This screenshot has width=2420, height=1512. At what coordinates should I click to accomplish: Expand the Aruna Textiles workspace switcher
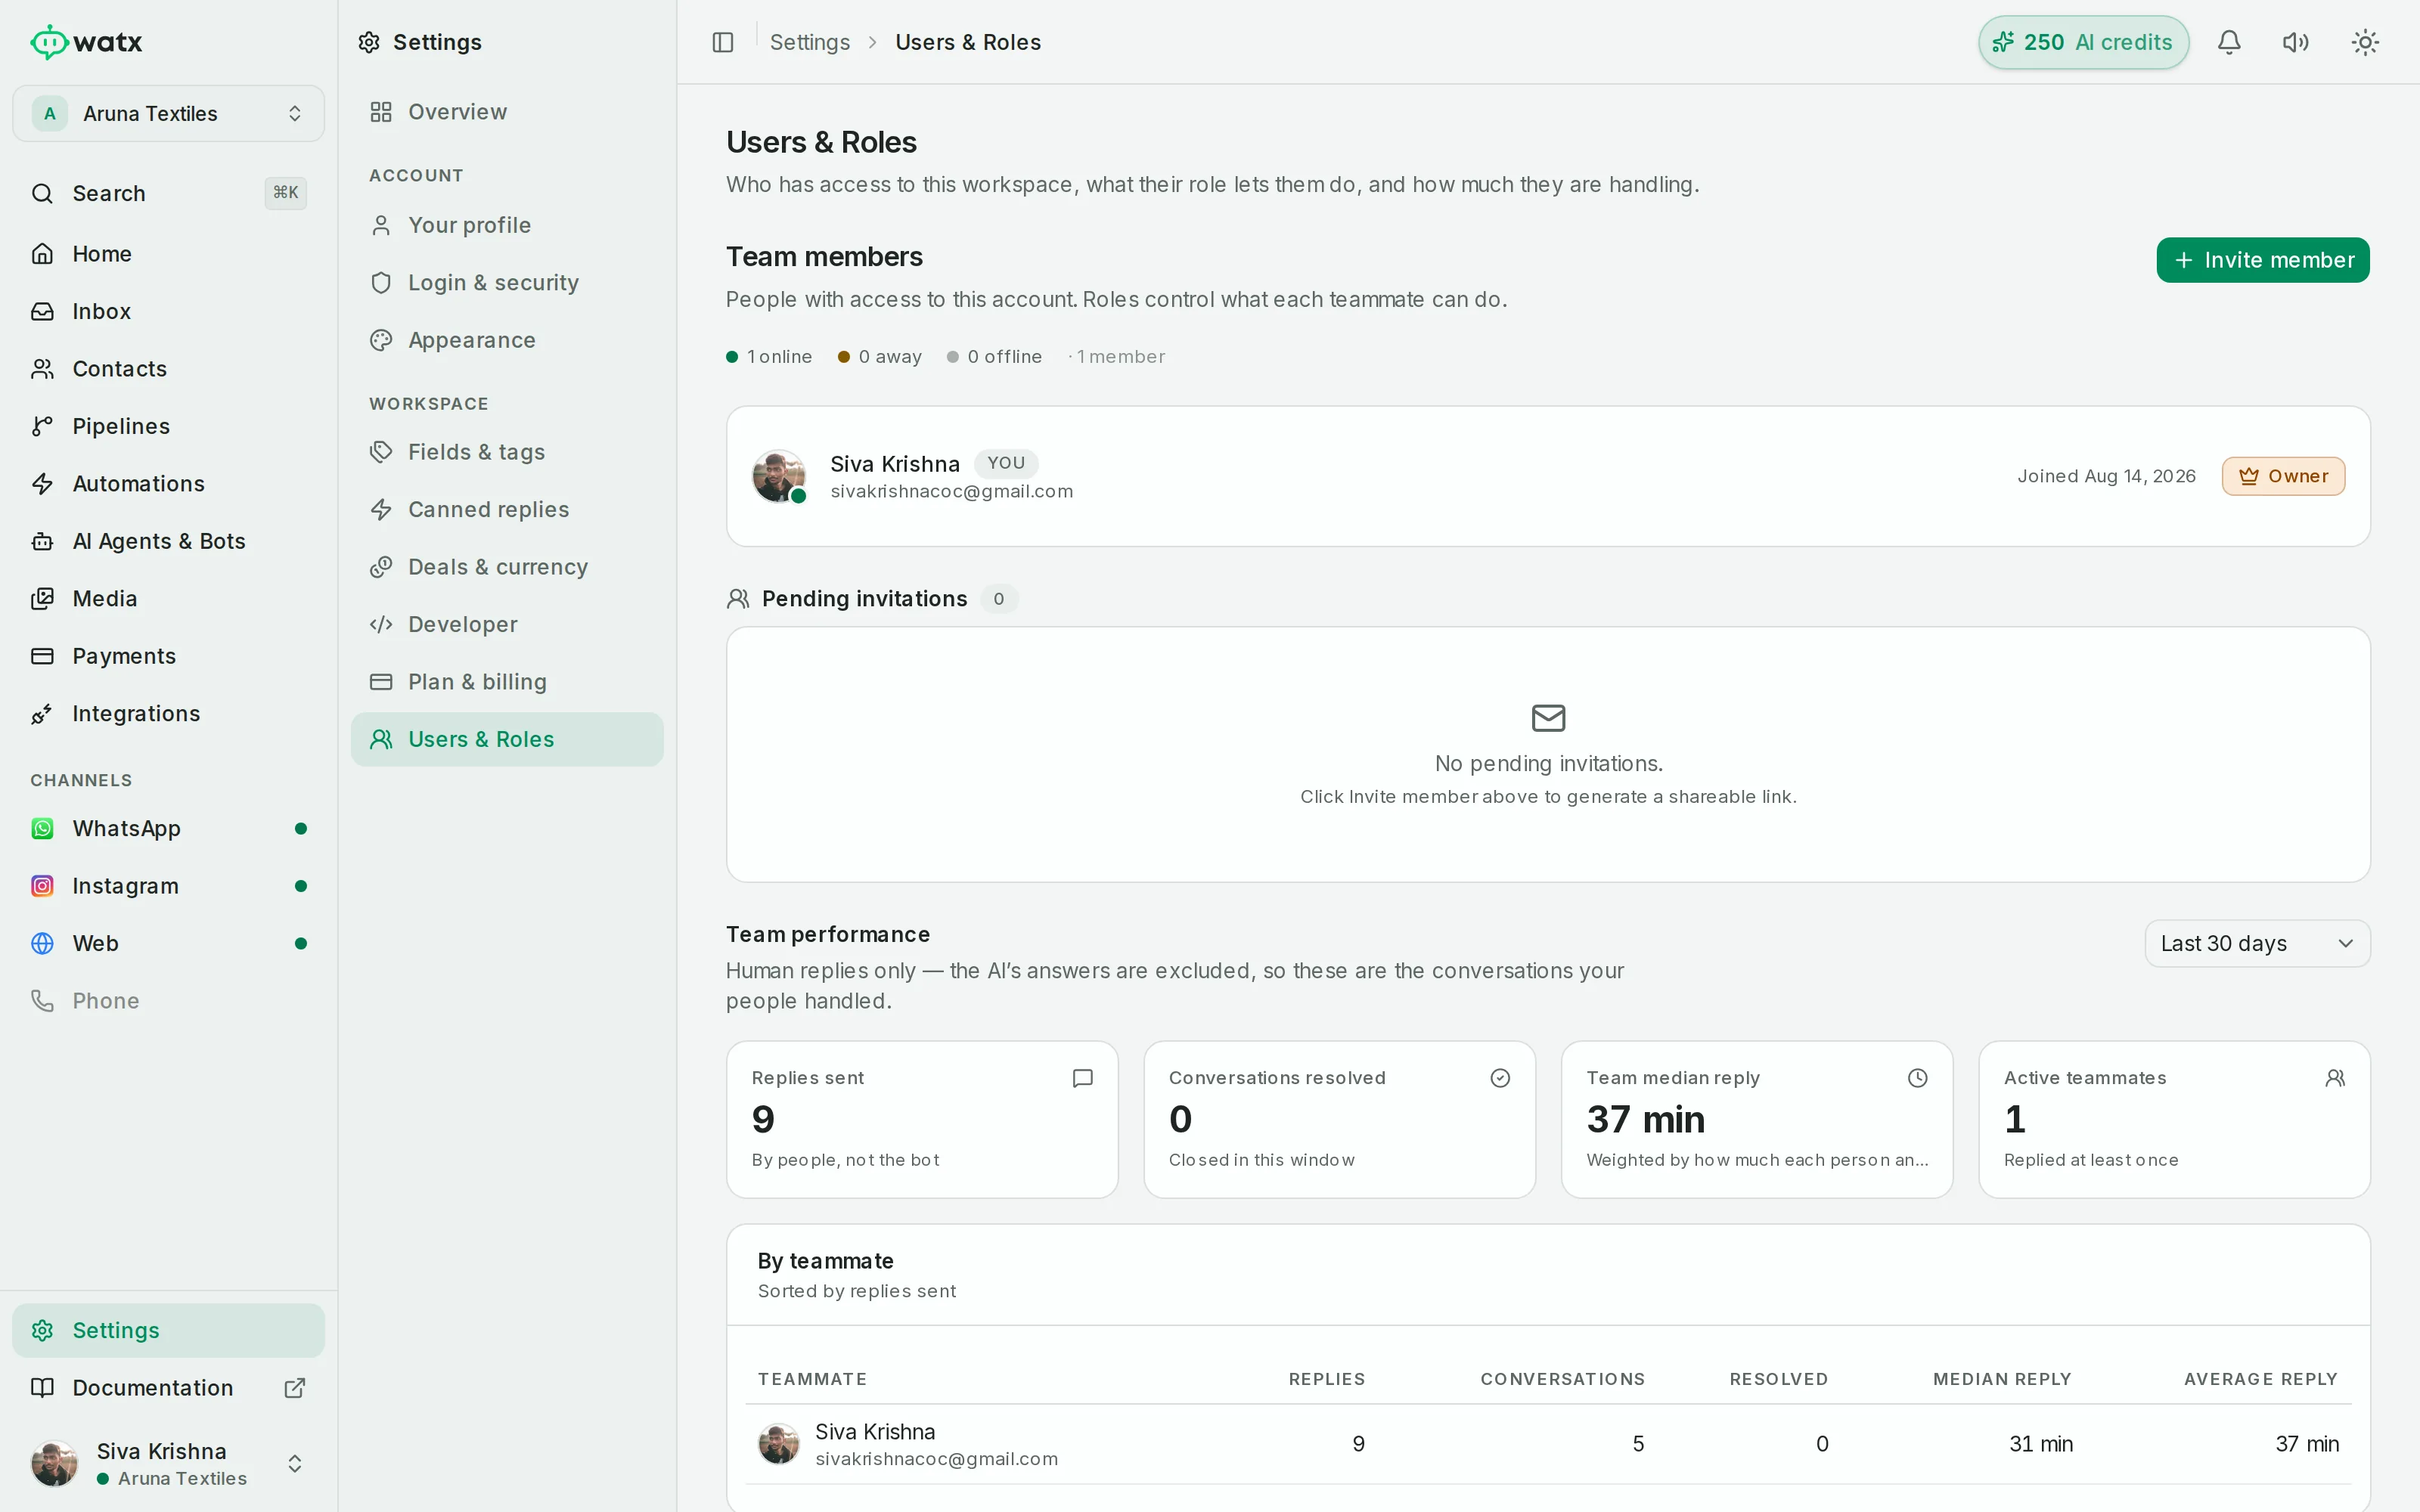tap(168, 113)
